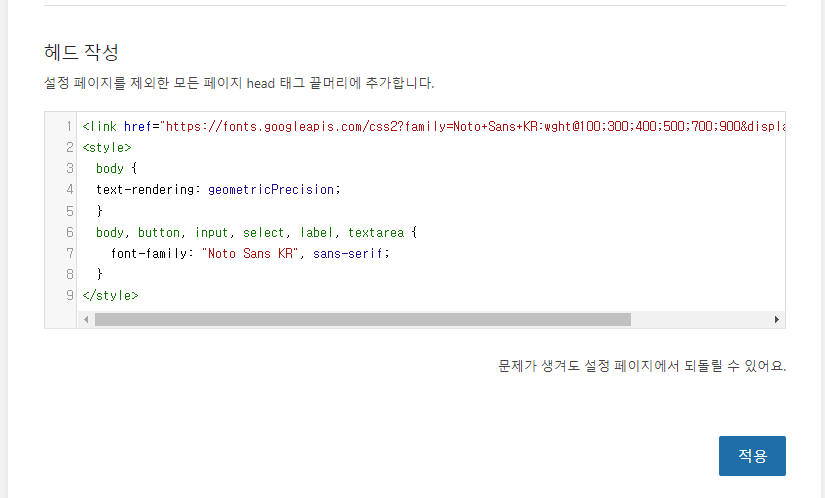Image resolution: width=825 pixels, height=498 pixels.
Task: Click the textarea selector on line 6
Action: [x=375, y=232]
